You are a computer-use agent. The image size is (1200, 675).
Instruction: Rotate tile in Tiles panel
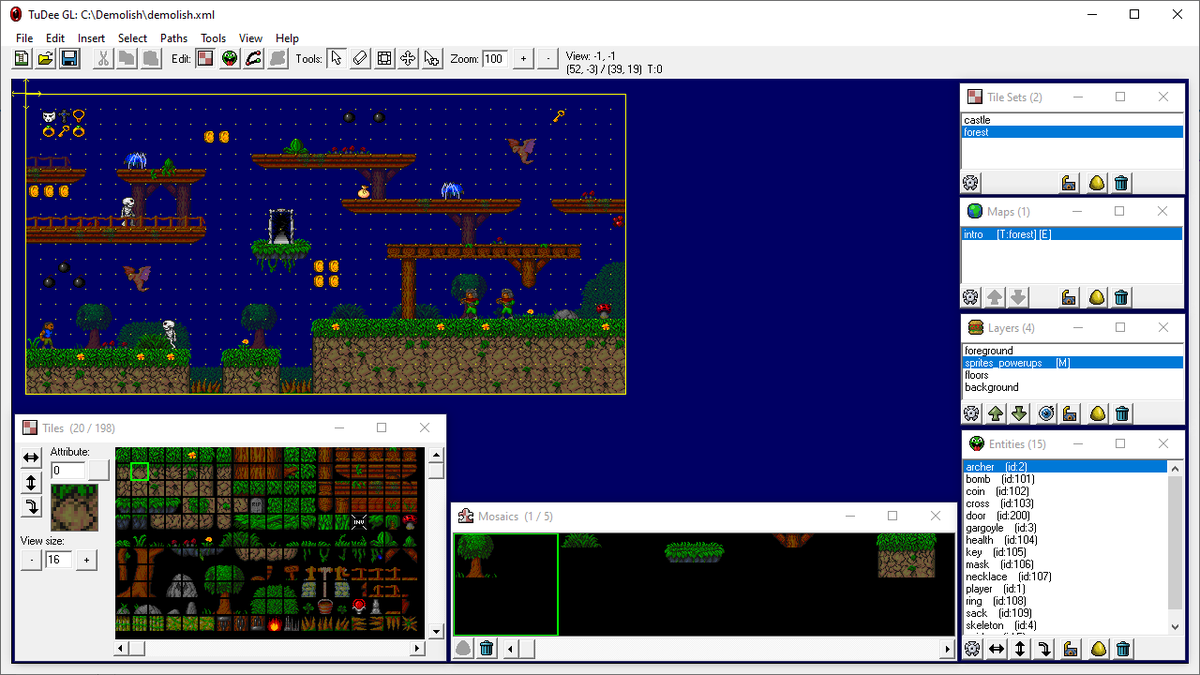tap(31, 506)
